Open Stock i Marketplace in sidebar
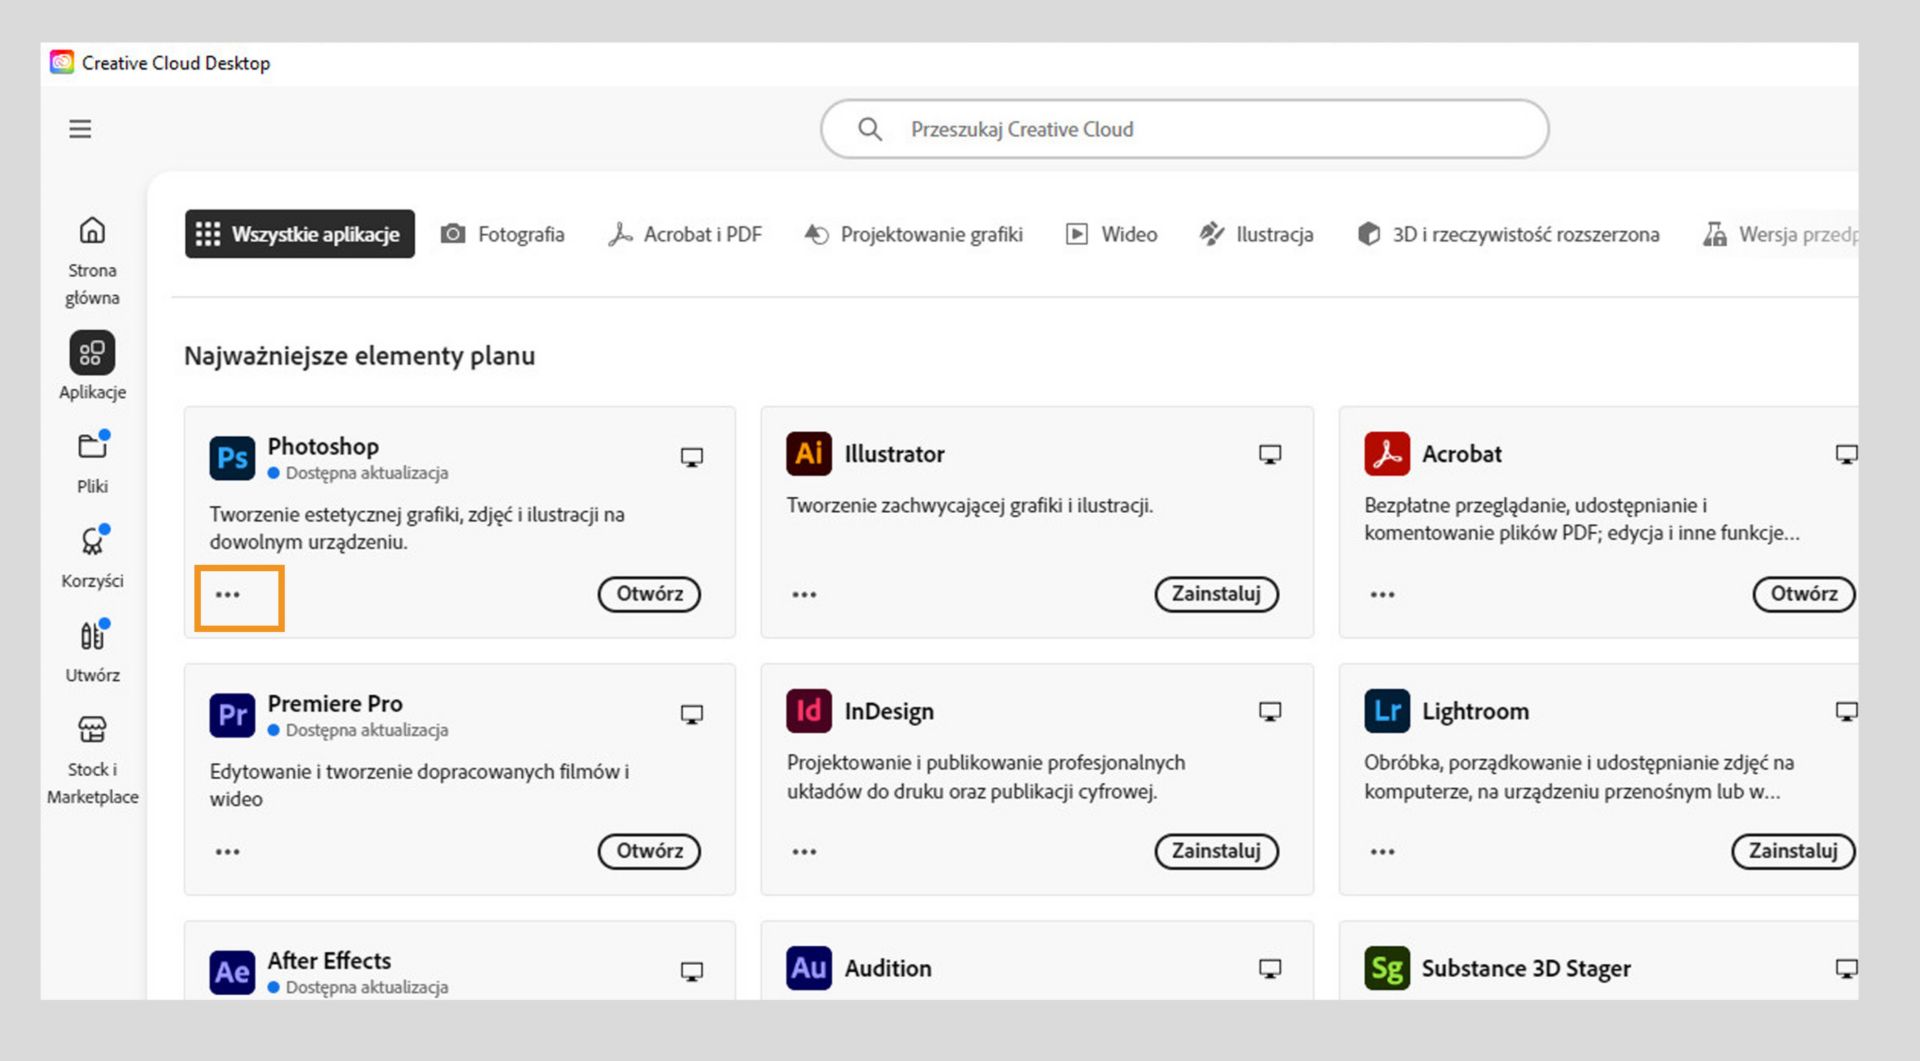This screenshot has height=1061, width=1920. coord(92,758)
